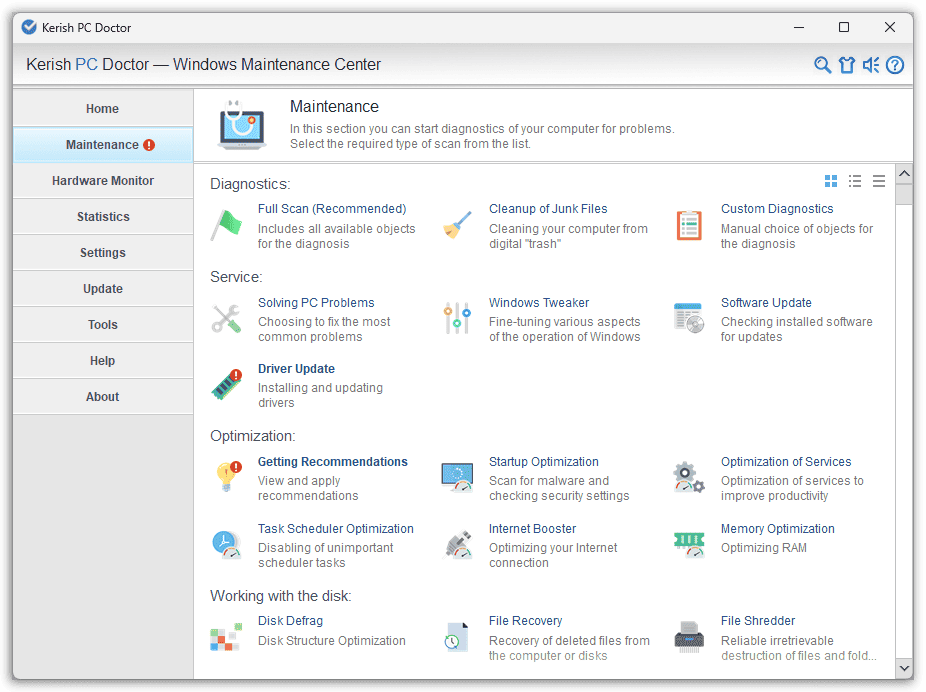Open the Settings section

click(103, 253)
